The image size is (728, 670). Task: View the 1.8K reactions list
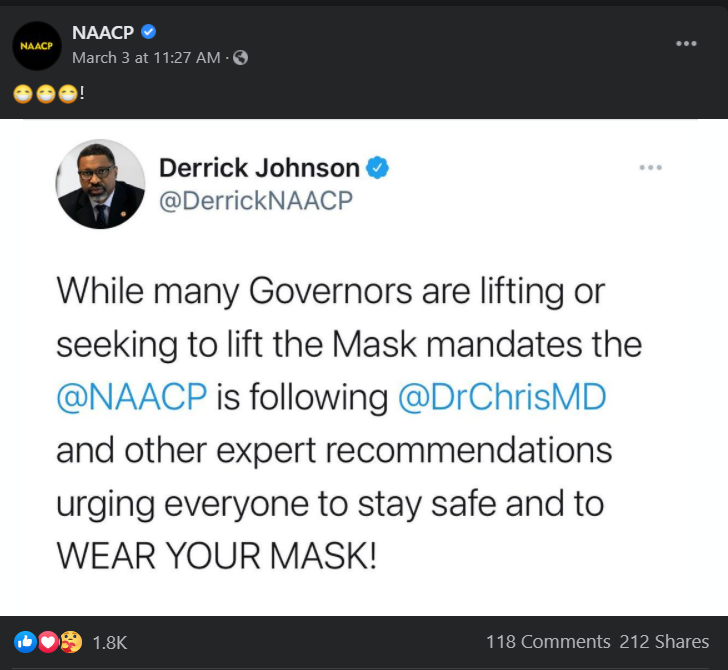pos(109,643)
